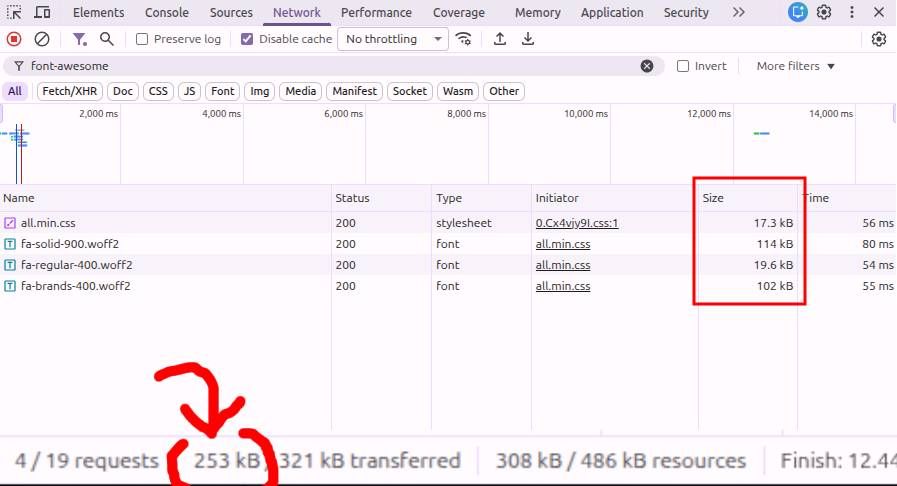Open the blue chat issues icon
Screen dimensions: 897x486
tap(797, 12)
